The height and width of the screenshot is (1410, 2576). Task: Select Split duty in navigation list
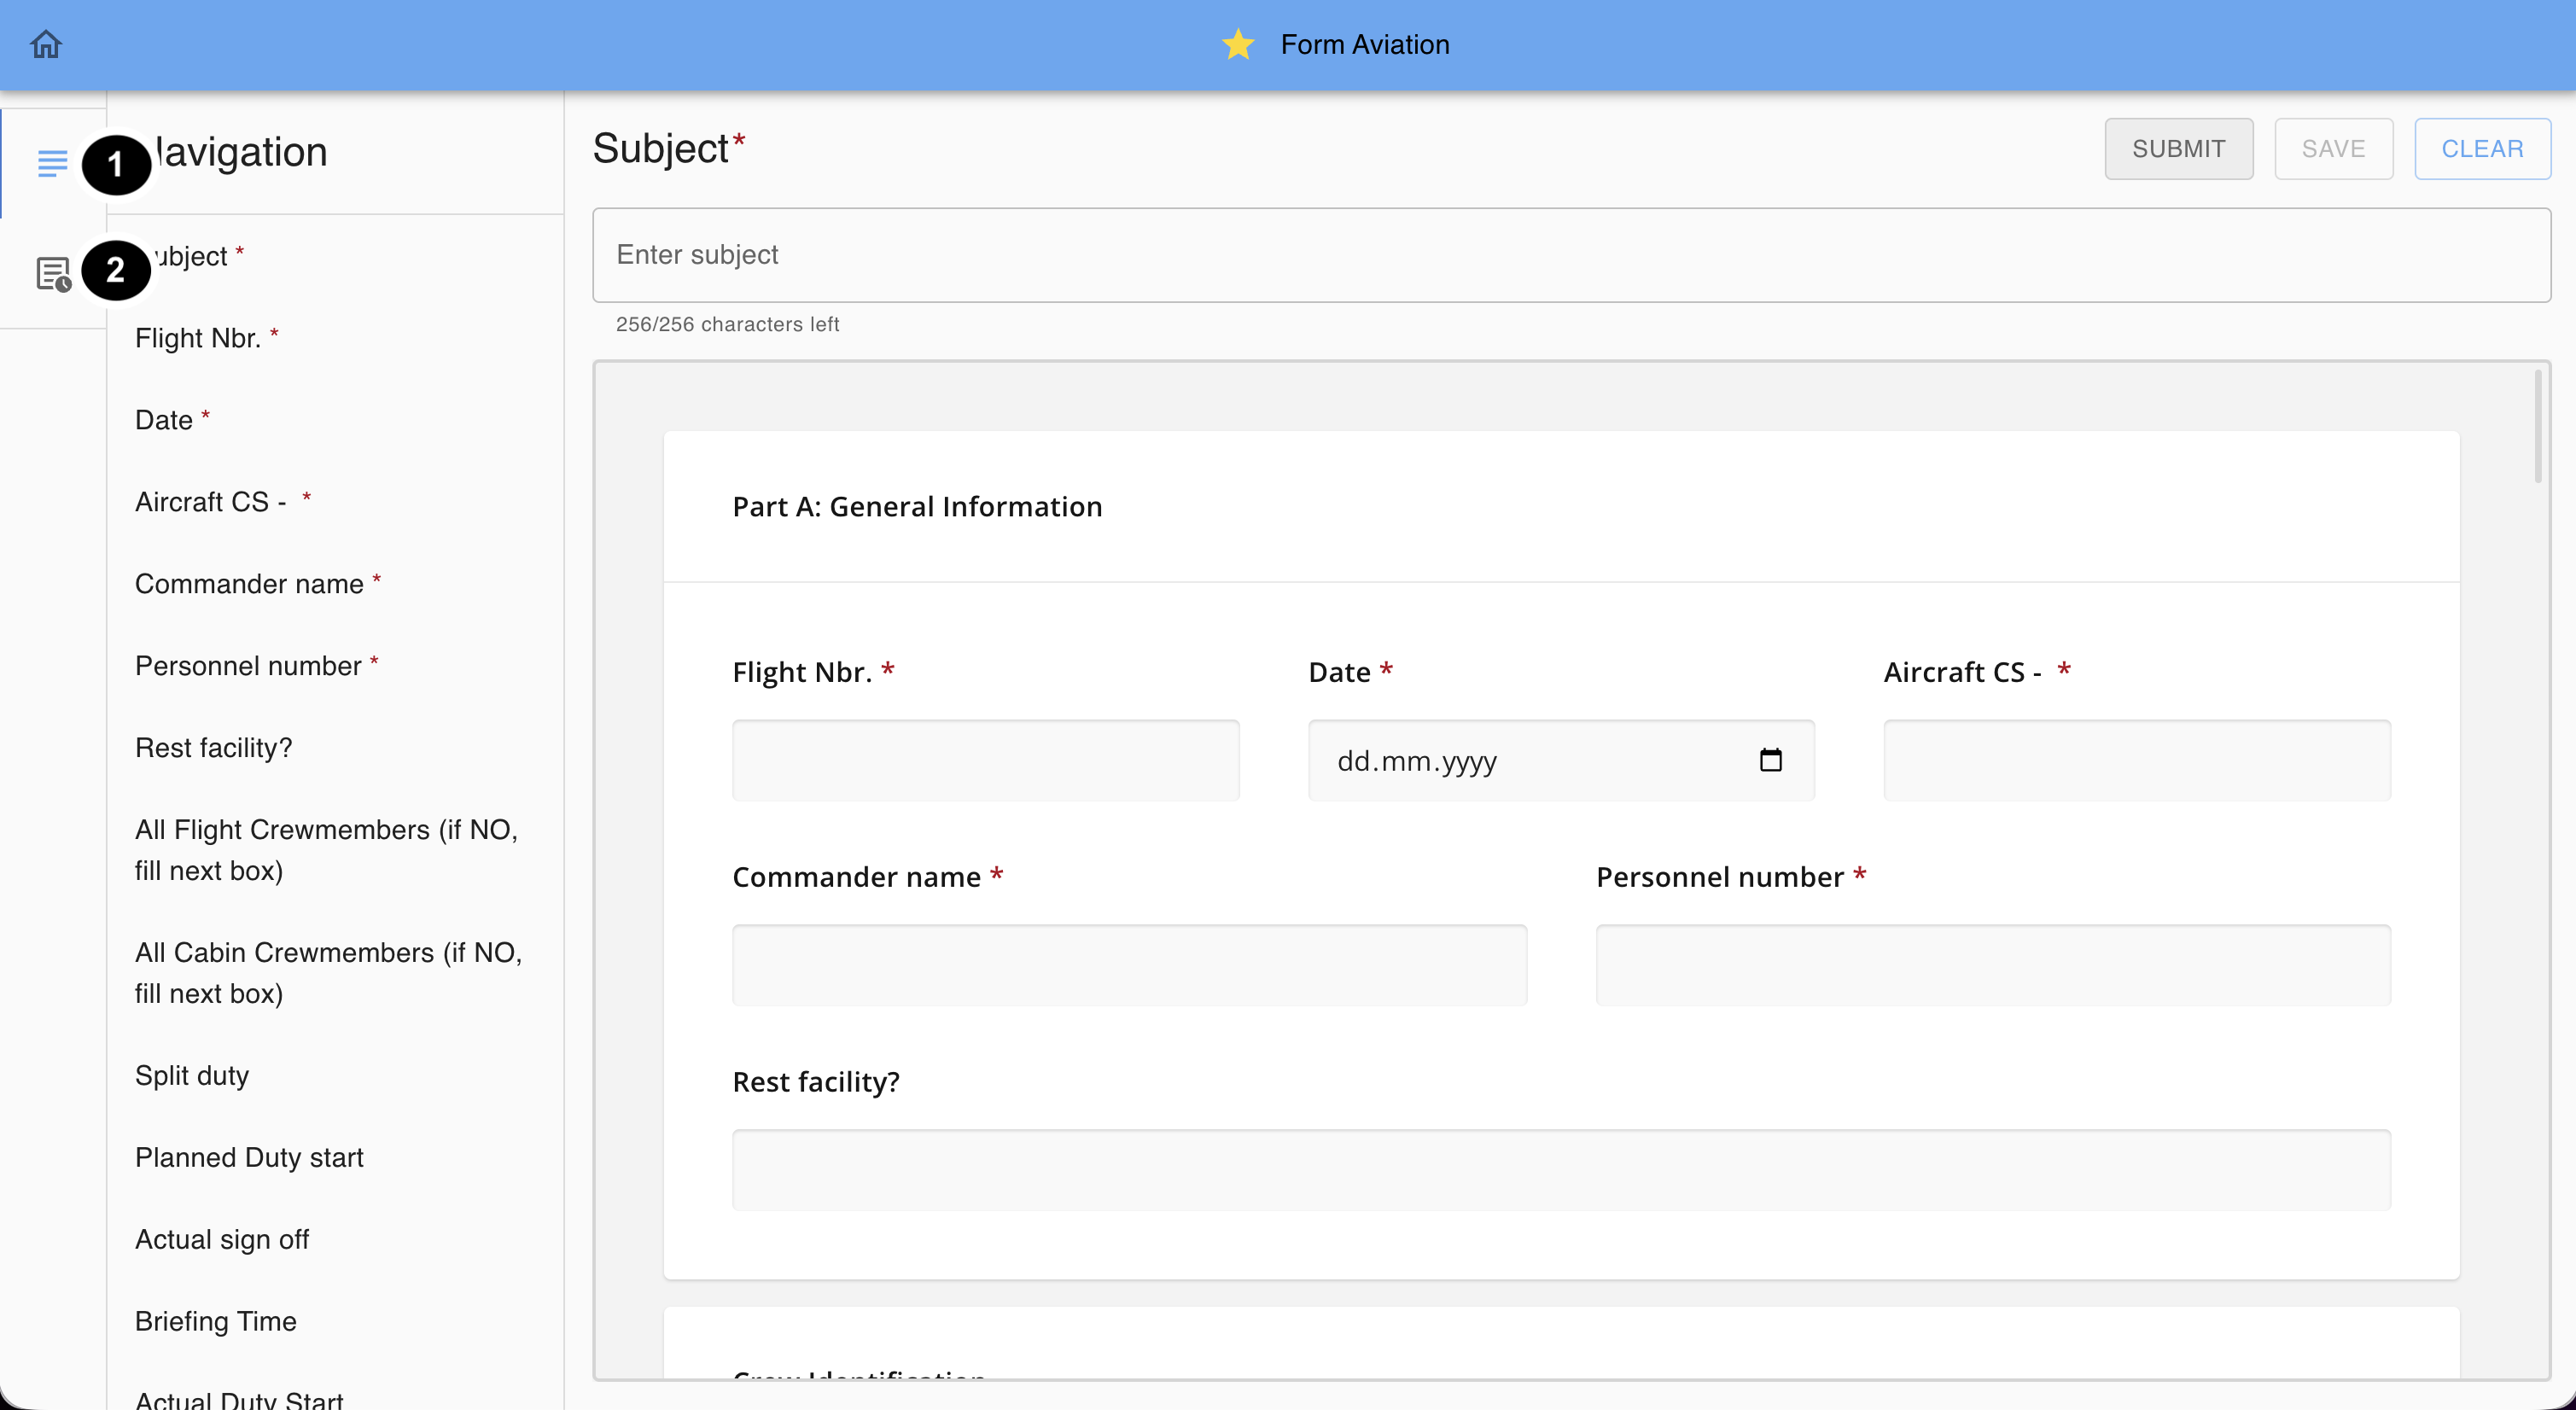[192, 1075]
